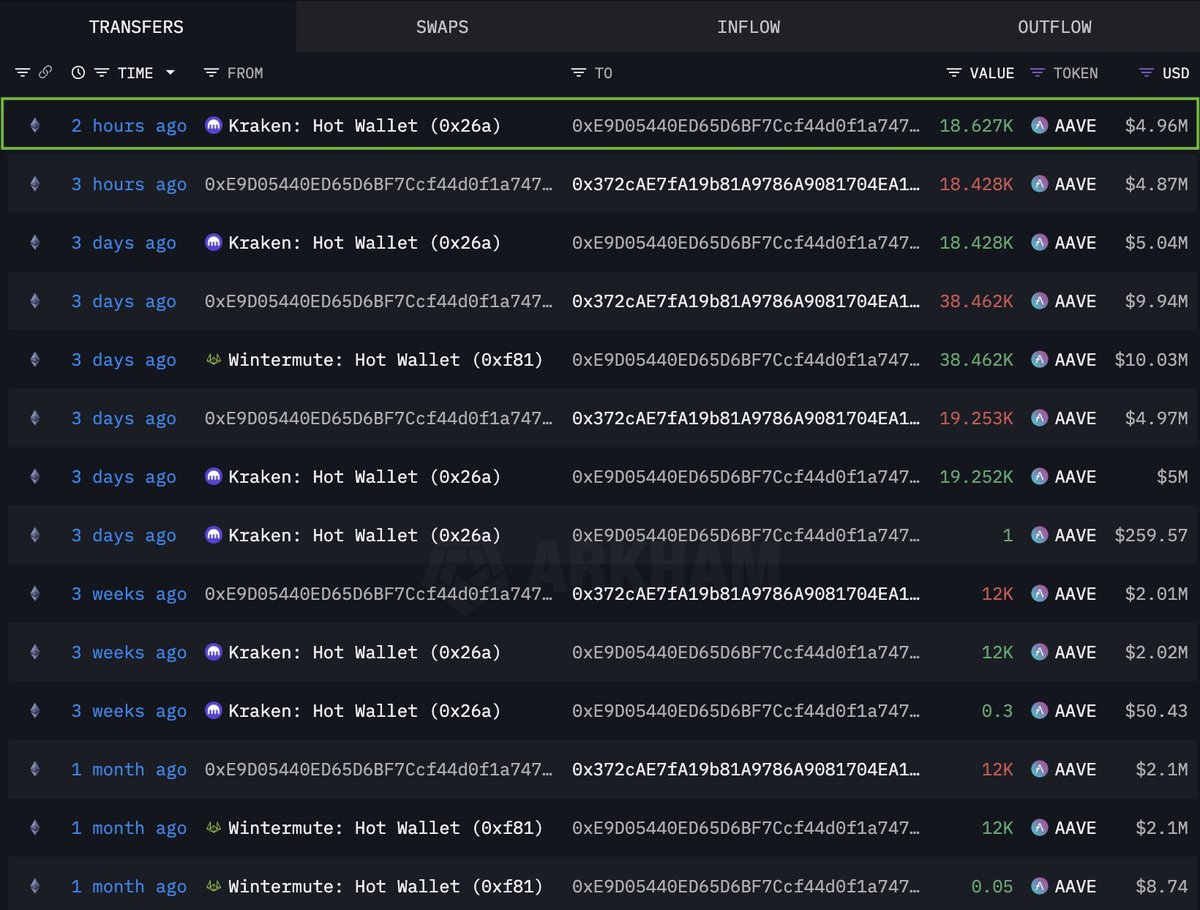Click Kraken logo on the $5M row
The height and width of the screenshot is (910, 1200).
(213, 477)
